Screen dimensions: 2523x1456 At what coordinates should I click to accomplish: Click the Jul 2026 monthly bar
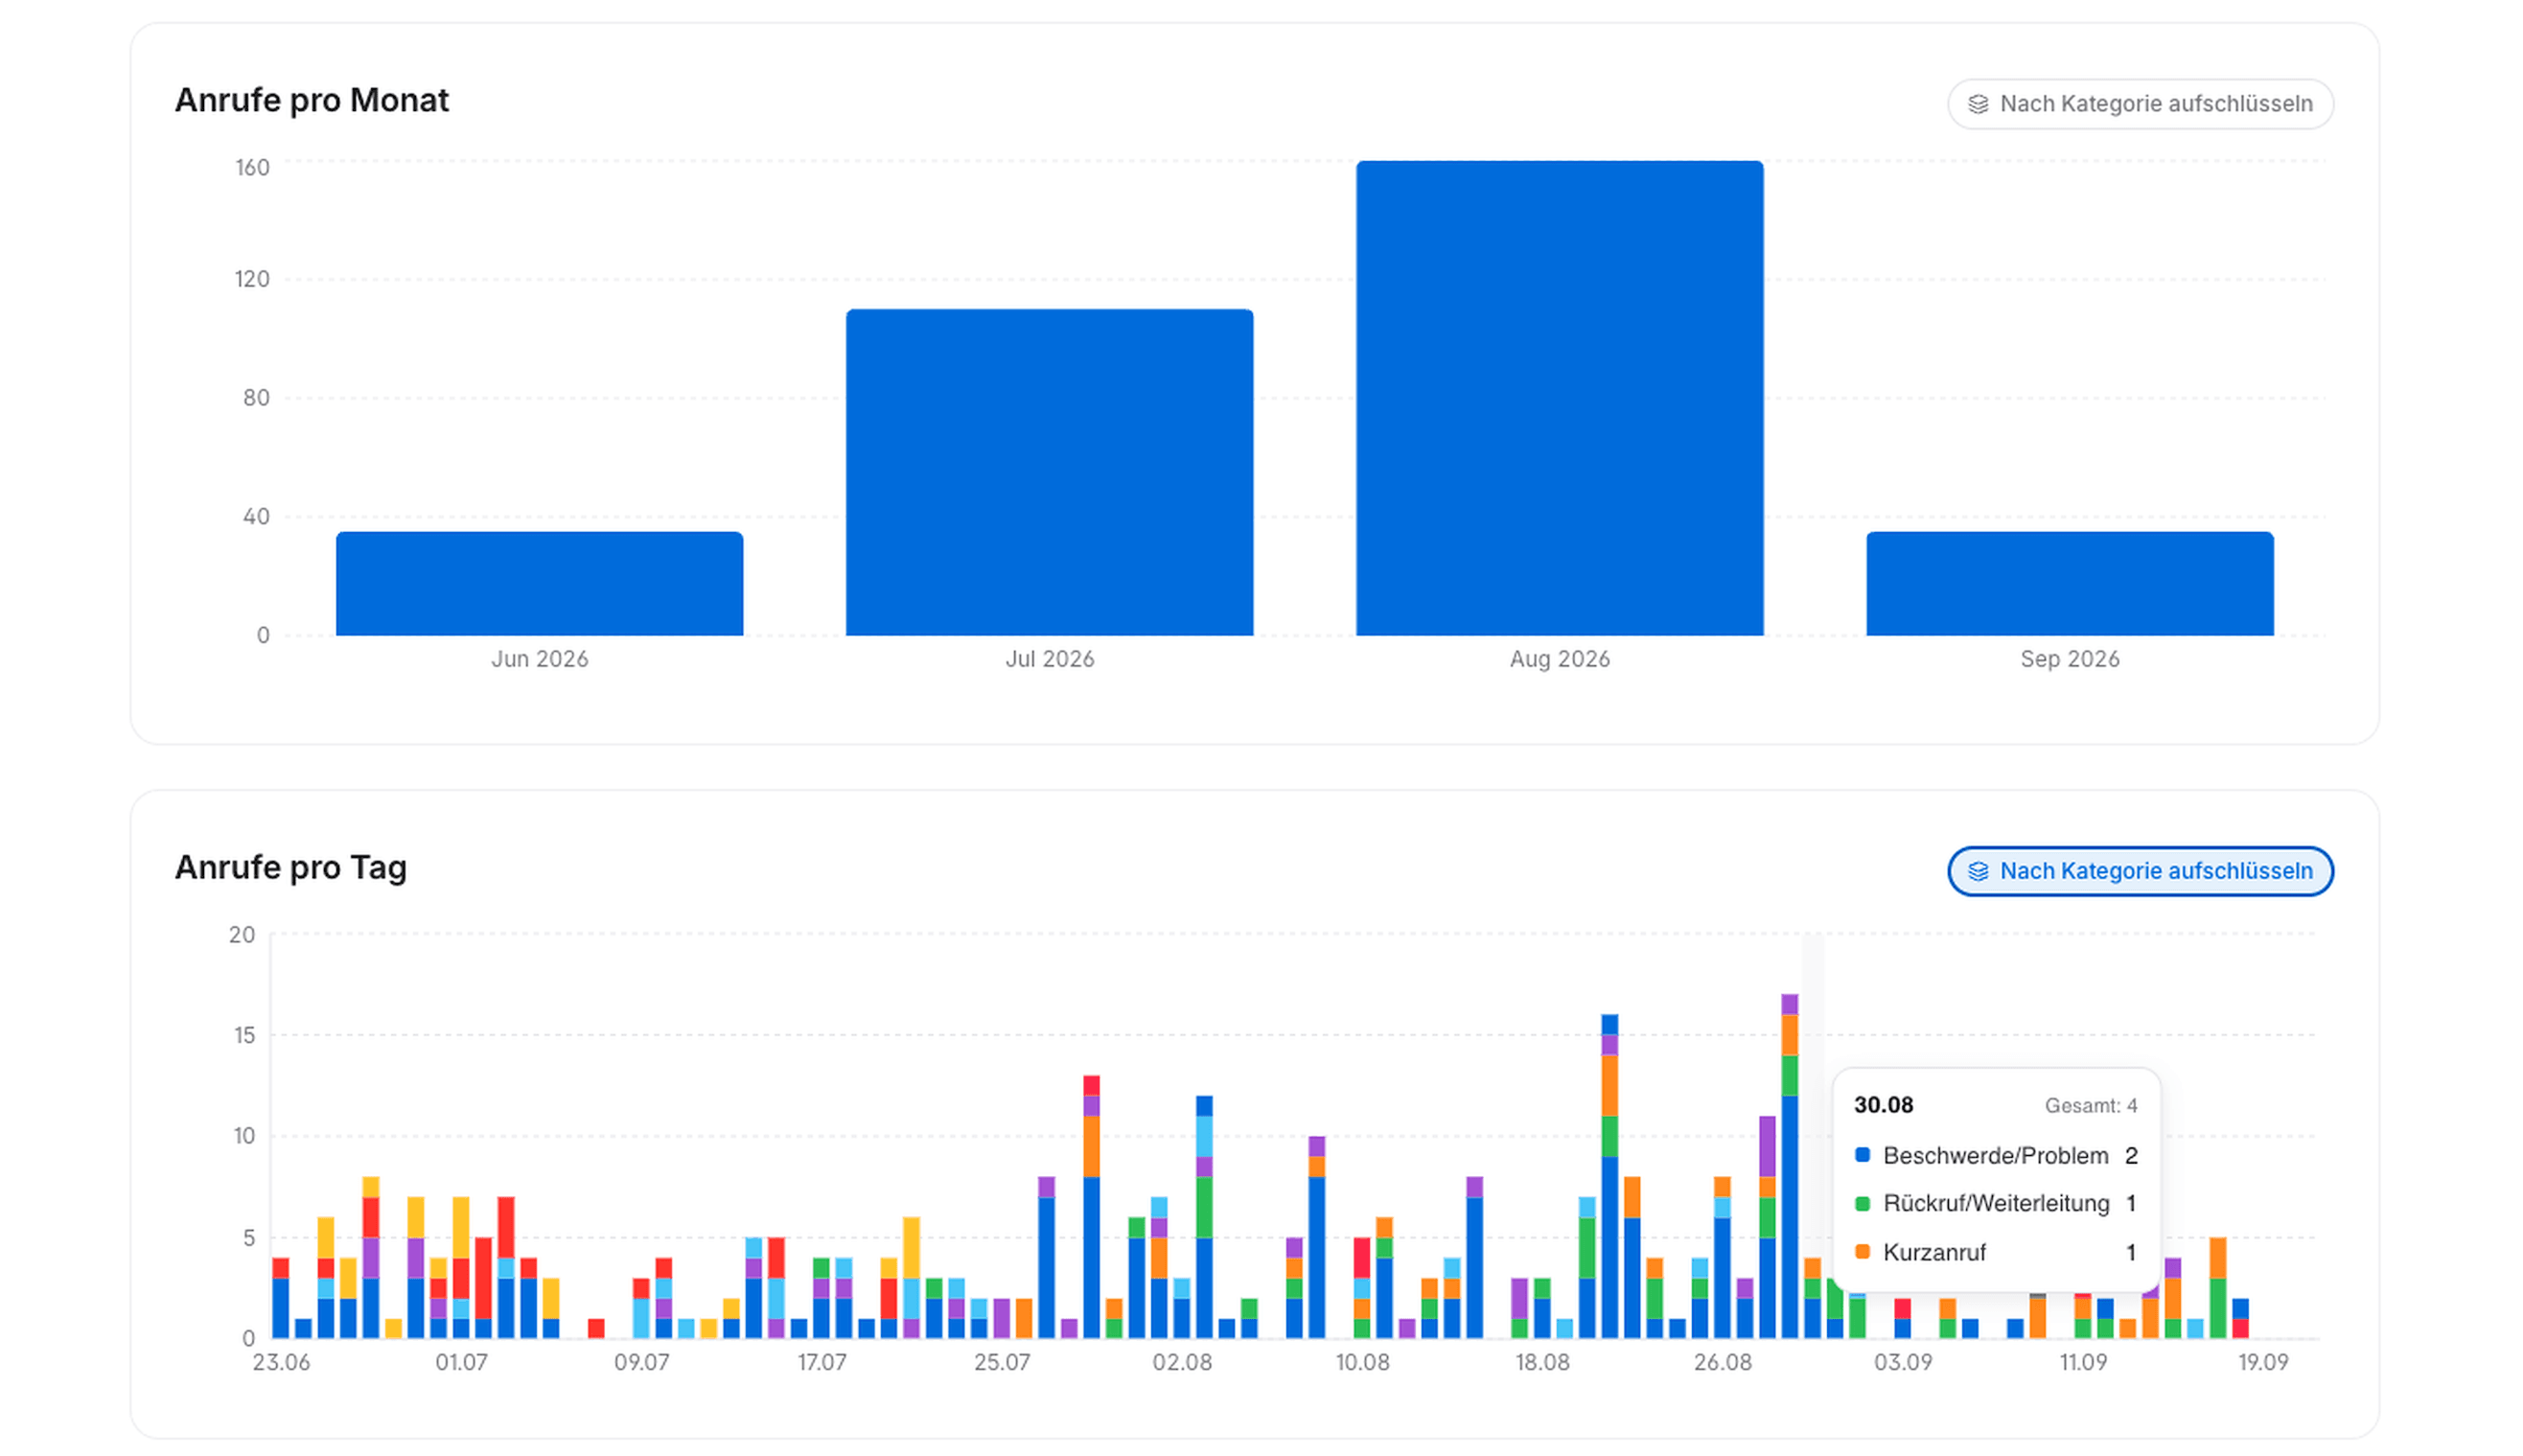tap(1049, 472)
